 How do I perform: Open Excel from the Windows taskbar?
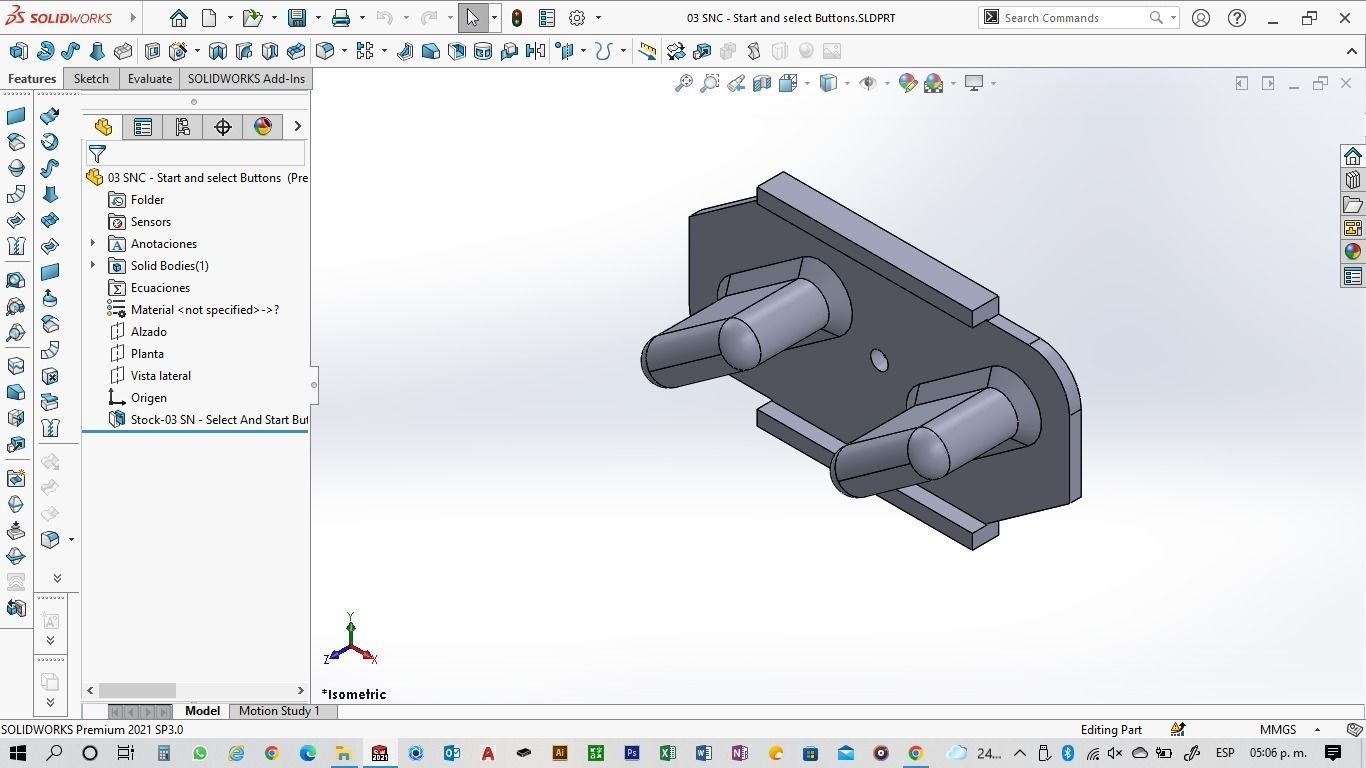tap(668, 753)
